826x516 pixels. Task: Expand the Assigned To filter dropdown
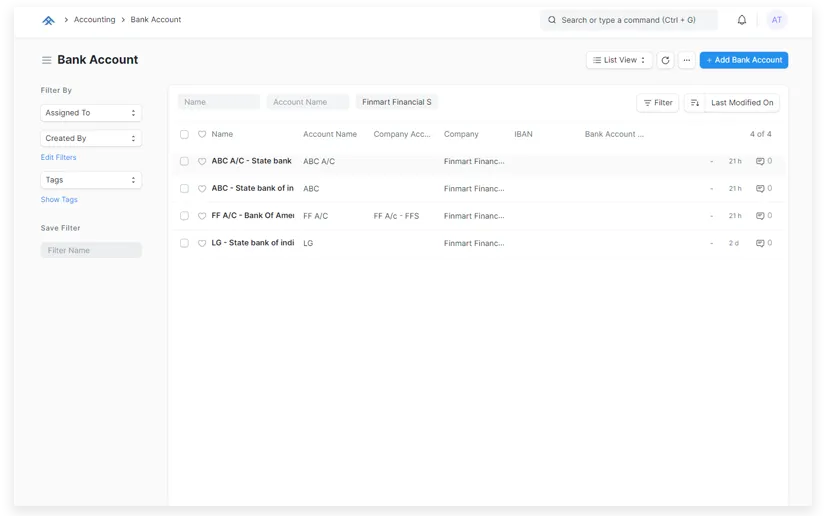[91, 113]
